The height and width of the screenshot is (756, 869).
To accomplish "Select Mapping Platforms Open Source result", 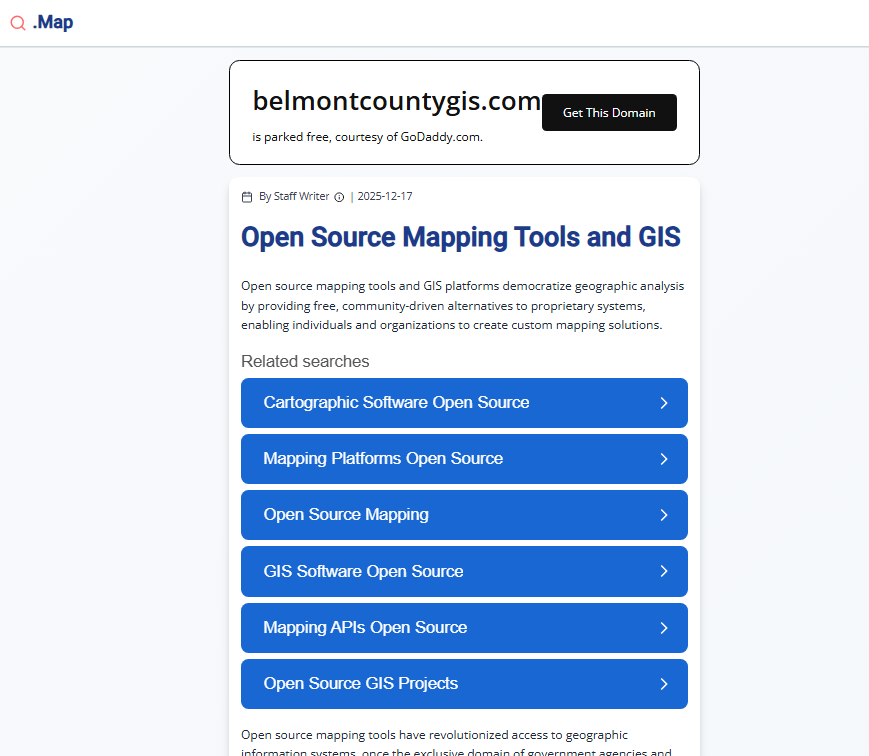I will click(x=383, y=459).
